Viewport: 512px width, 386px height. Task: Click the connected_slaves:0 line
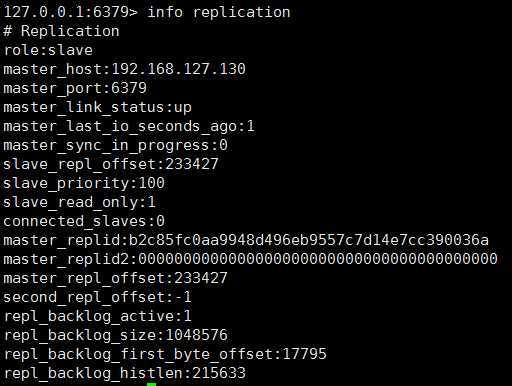click(84, 221)
